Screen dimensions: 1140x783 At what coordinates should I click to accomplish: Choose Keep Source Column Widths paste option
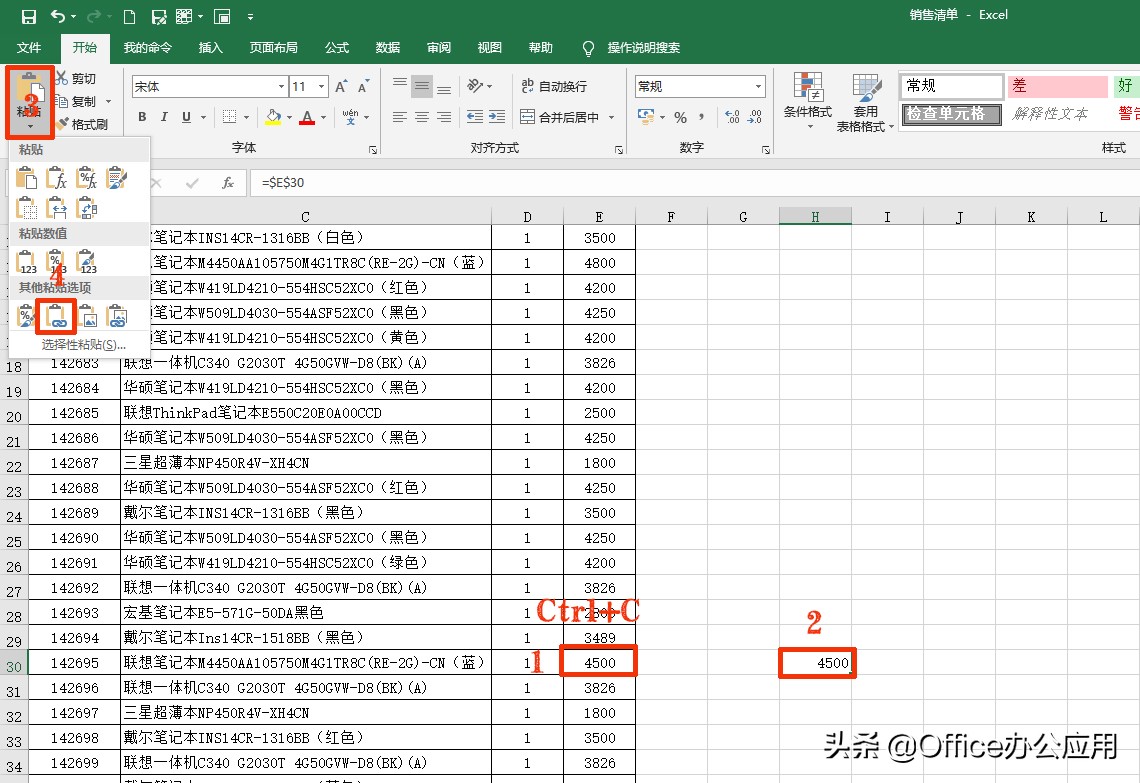57,208
